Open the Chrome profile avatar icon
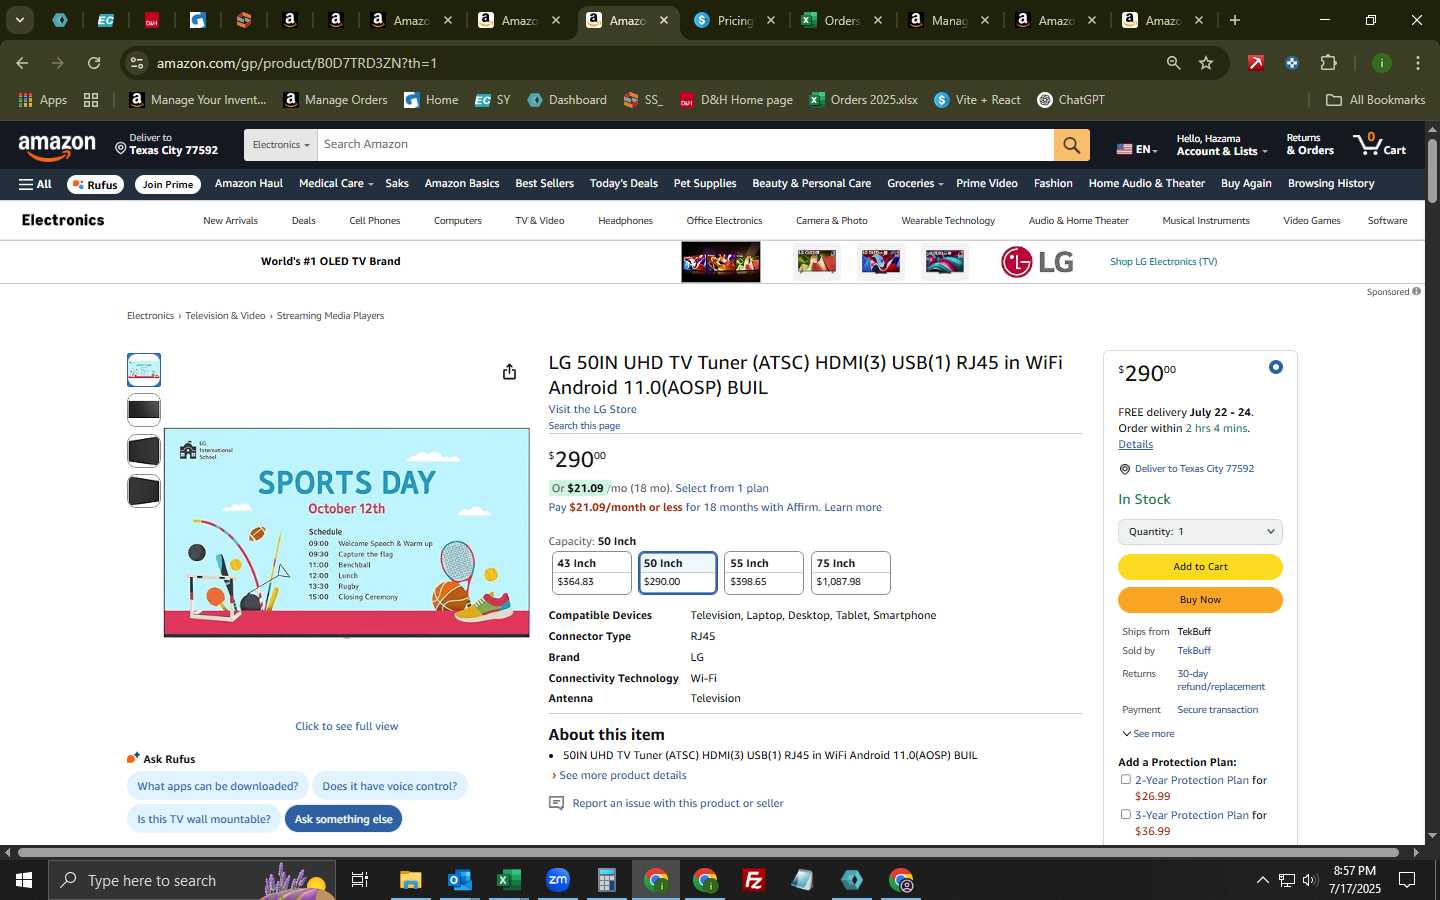 1381,63
